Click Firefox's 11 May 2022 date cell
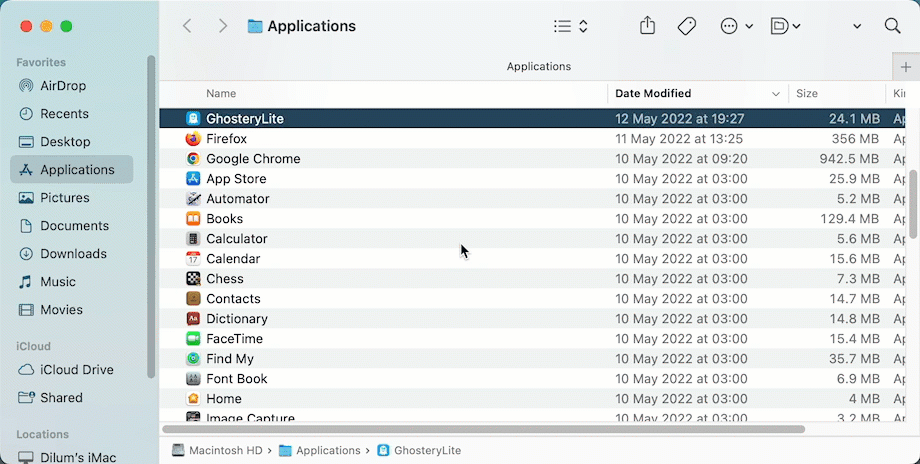This screenshot has height=464, width=920. pyautogui.click(x=679, y=138)
